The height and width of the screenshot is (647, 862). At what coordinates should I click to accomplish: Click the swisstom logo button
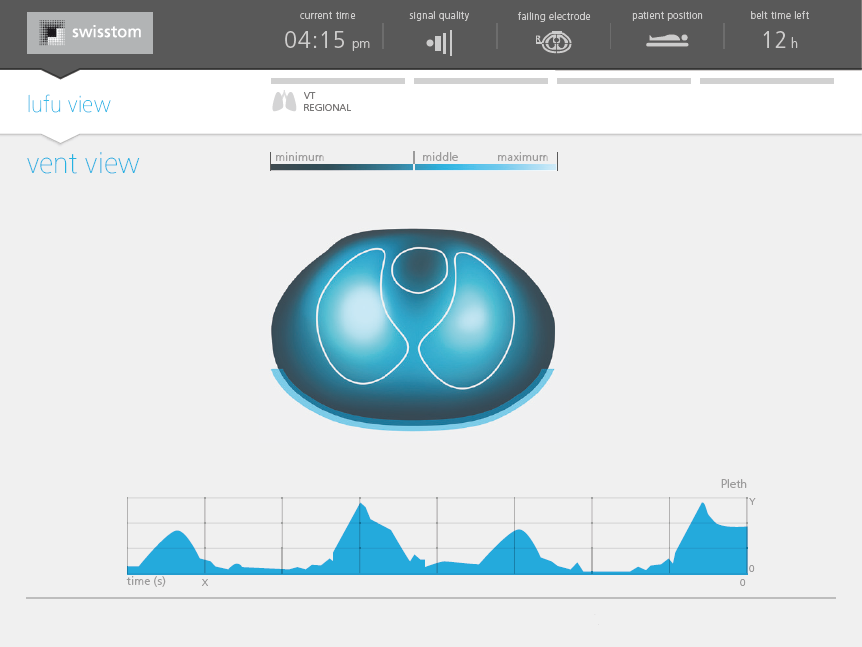[90, 34]
